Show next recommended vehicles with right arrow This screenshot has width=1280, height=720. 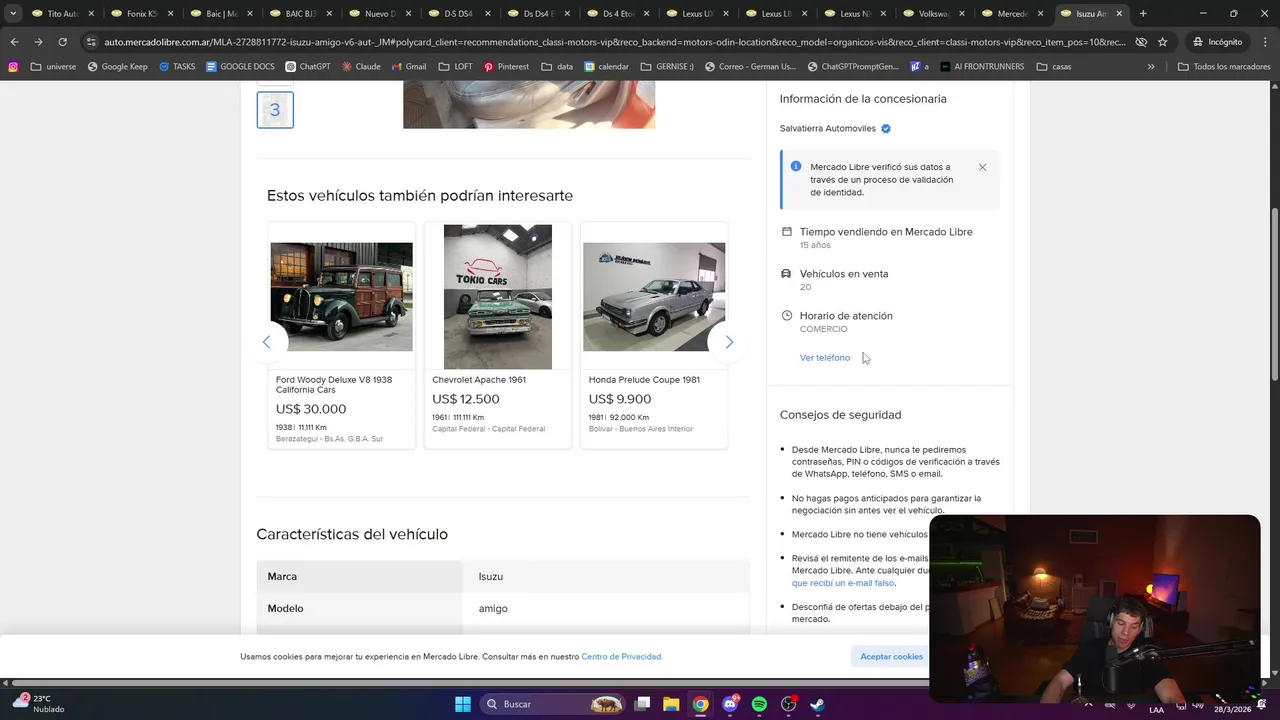tap(729, 342)
